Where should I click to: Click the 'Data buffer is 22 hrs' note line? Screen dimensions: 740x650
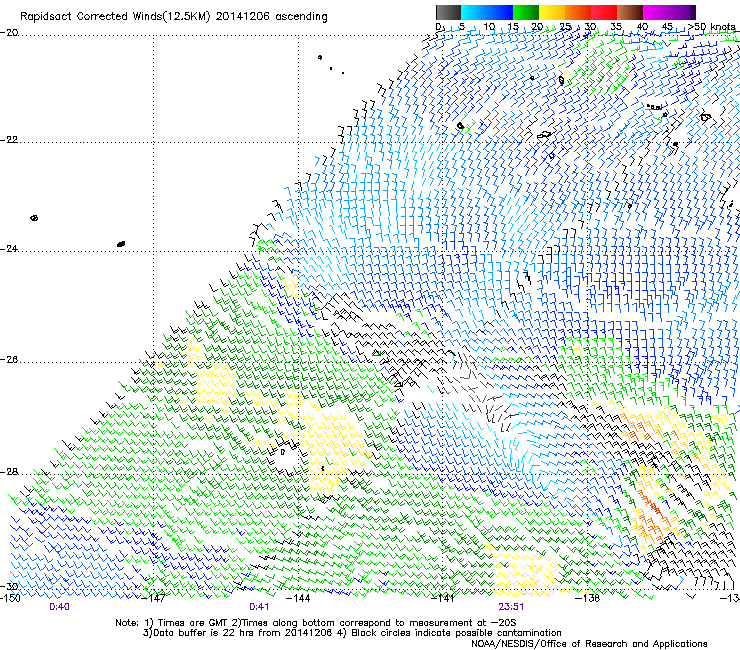(x=352, y=633)
